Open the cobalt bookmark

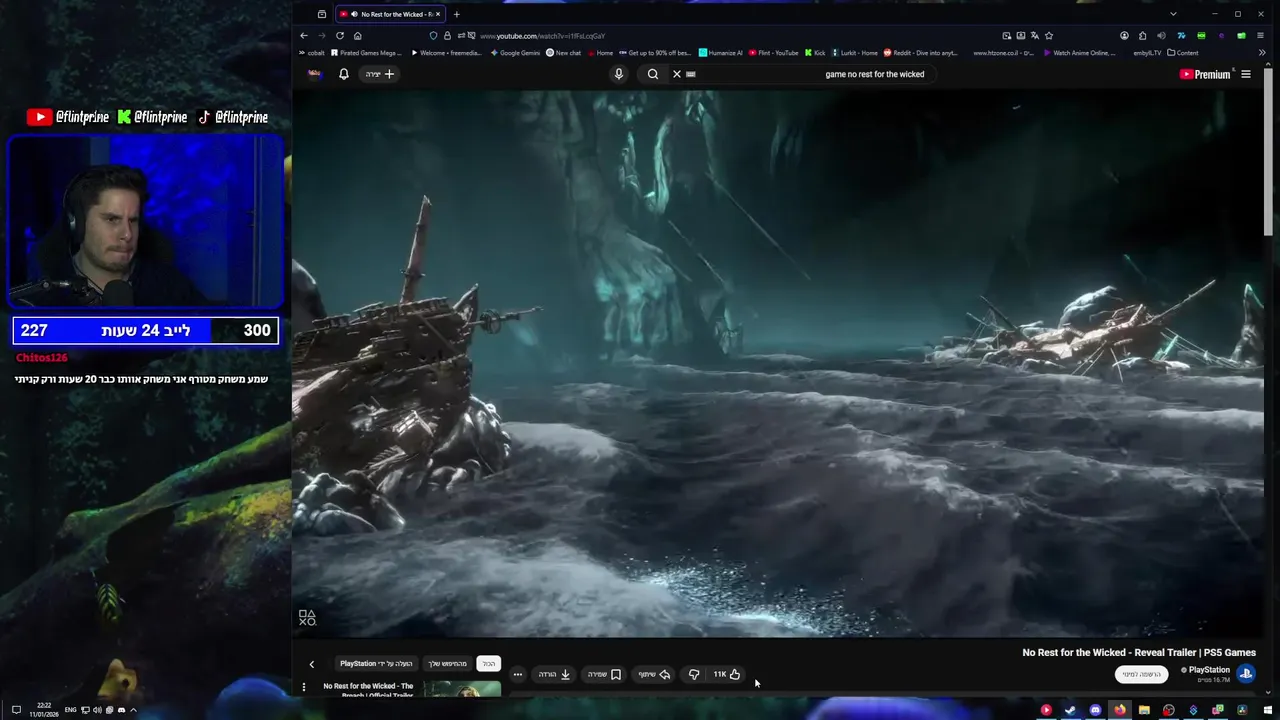point(311,53)
